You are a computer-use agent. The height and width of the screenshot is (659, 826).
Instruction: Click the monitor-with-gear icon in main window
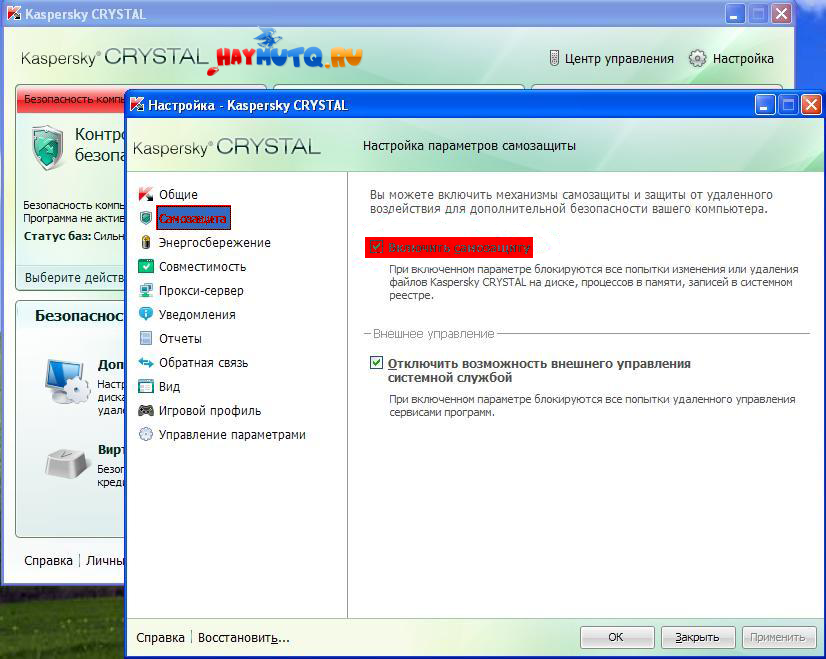(x=67, y=382)
